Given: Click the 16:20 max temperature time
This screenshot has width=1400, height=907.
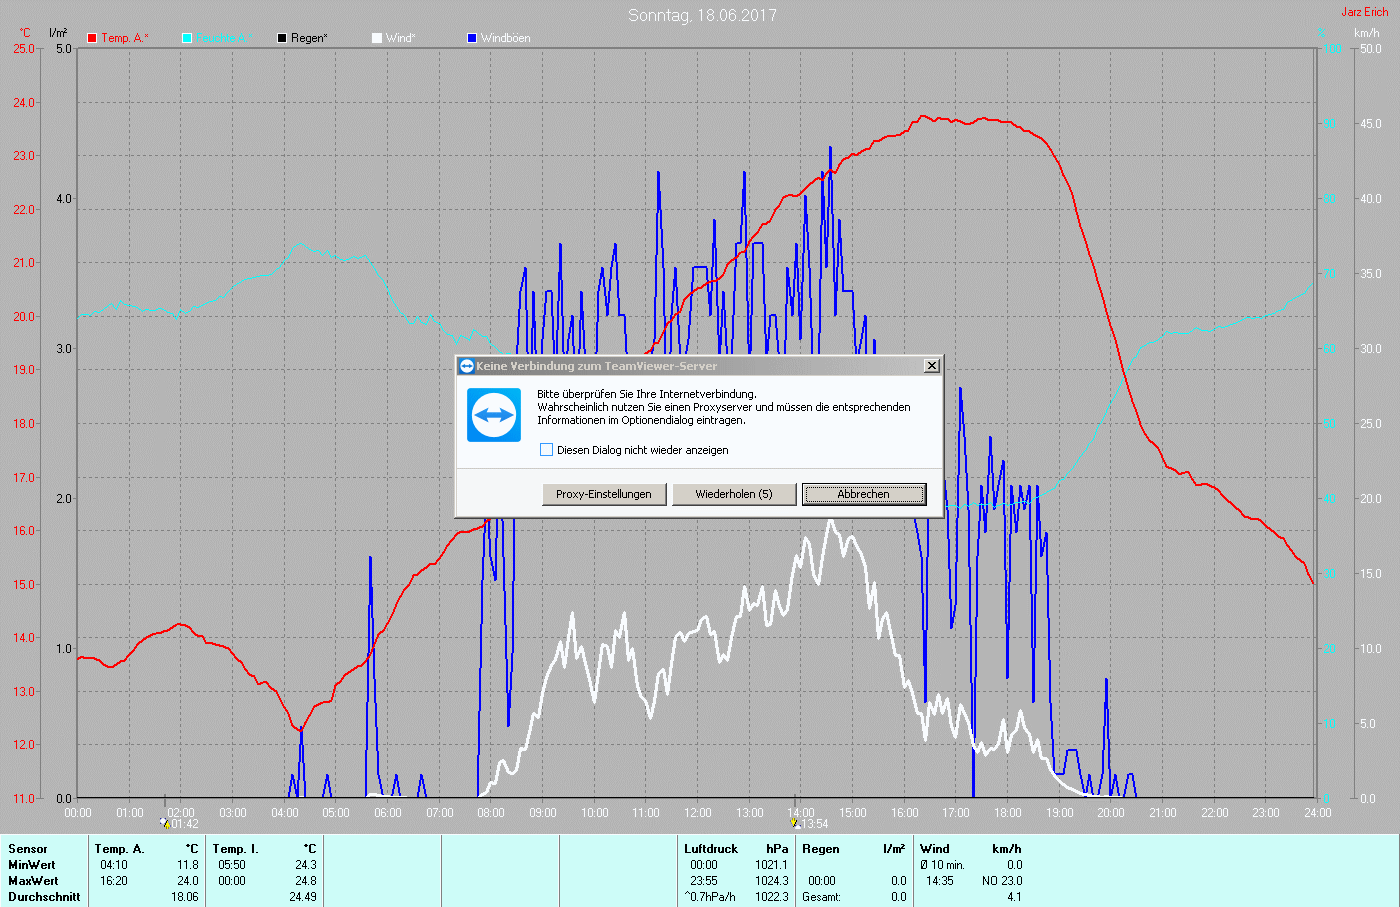Looking at the screenshot, I should [x=114, y=881].
